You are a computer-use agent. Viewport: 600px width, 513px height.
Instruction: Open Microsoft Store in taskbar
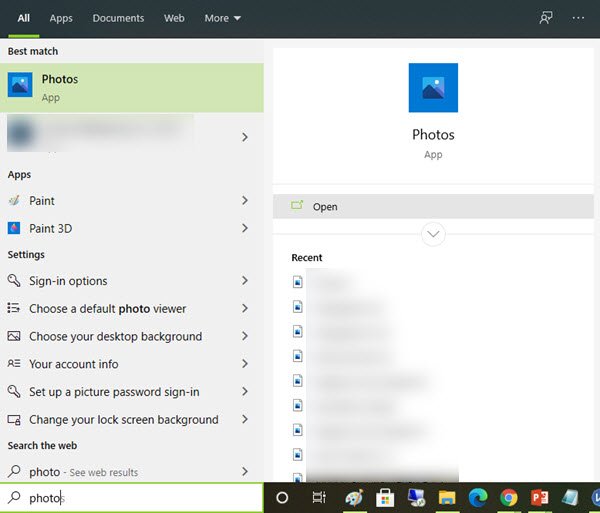[x=385, y=498]
